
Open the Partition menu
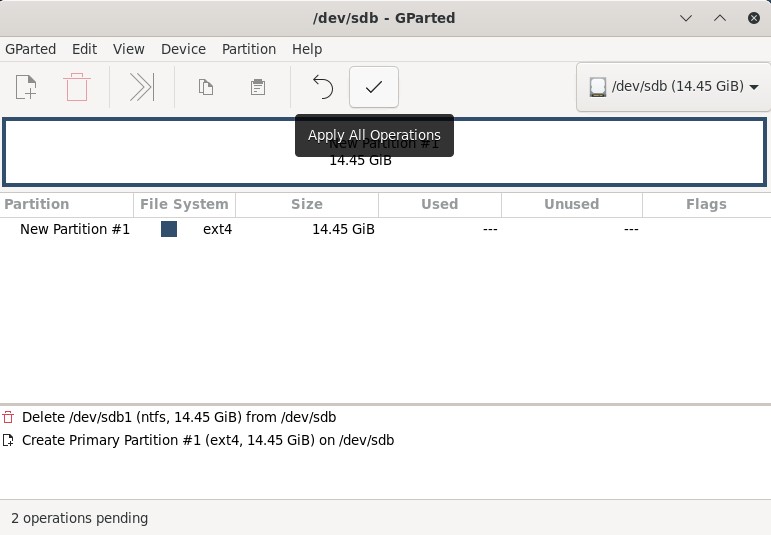[249, 49]
